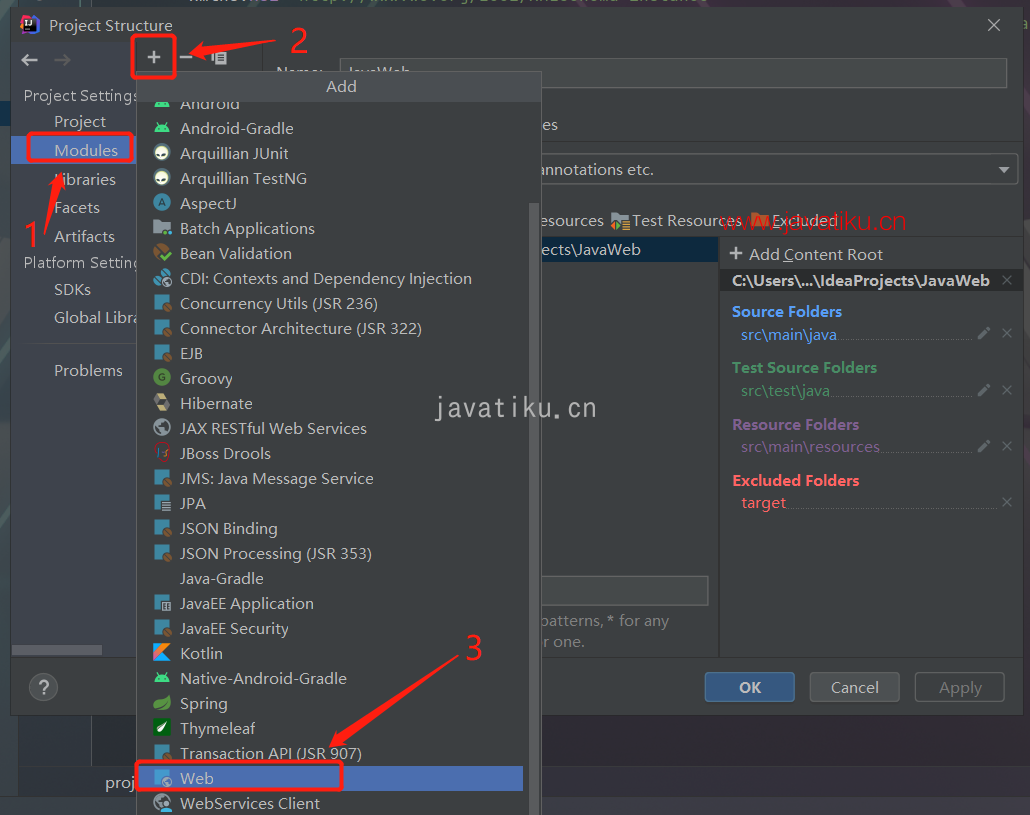Open Project under Project Settings
The width and height of the screenshot is (1030, 815).
click(79, 121)
